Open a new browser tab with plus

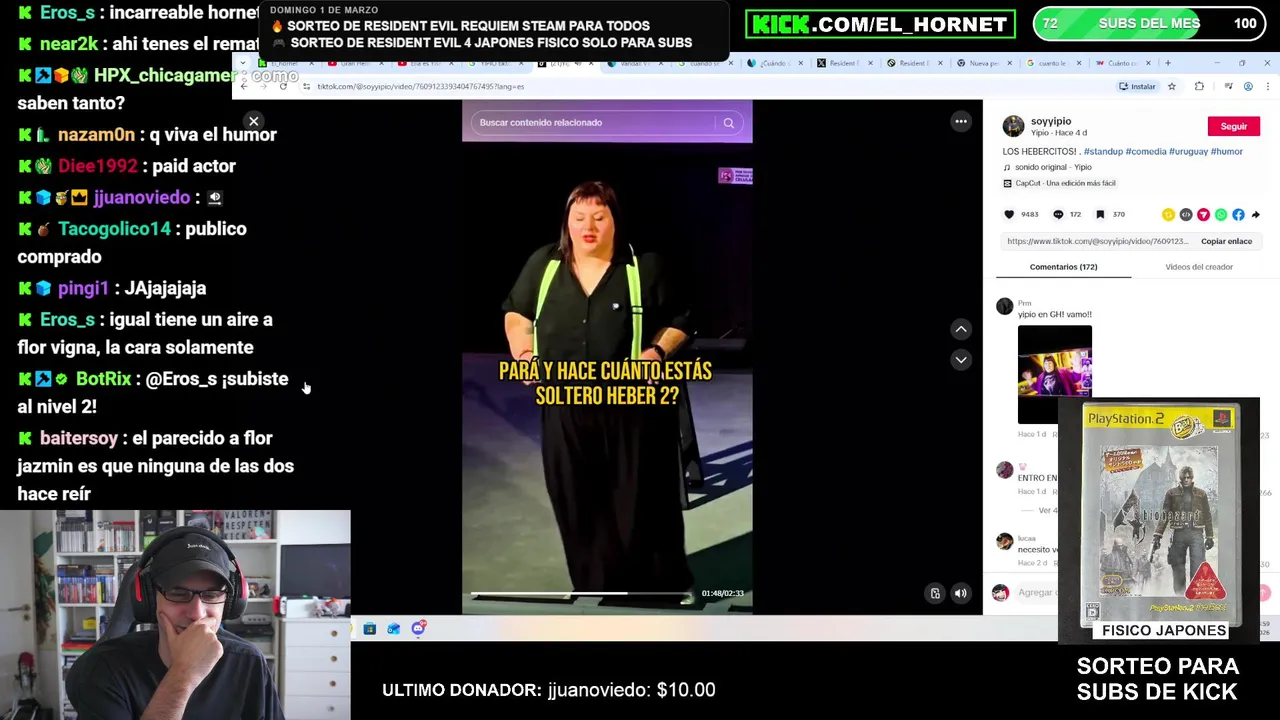(1167, 63)
